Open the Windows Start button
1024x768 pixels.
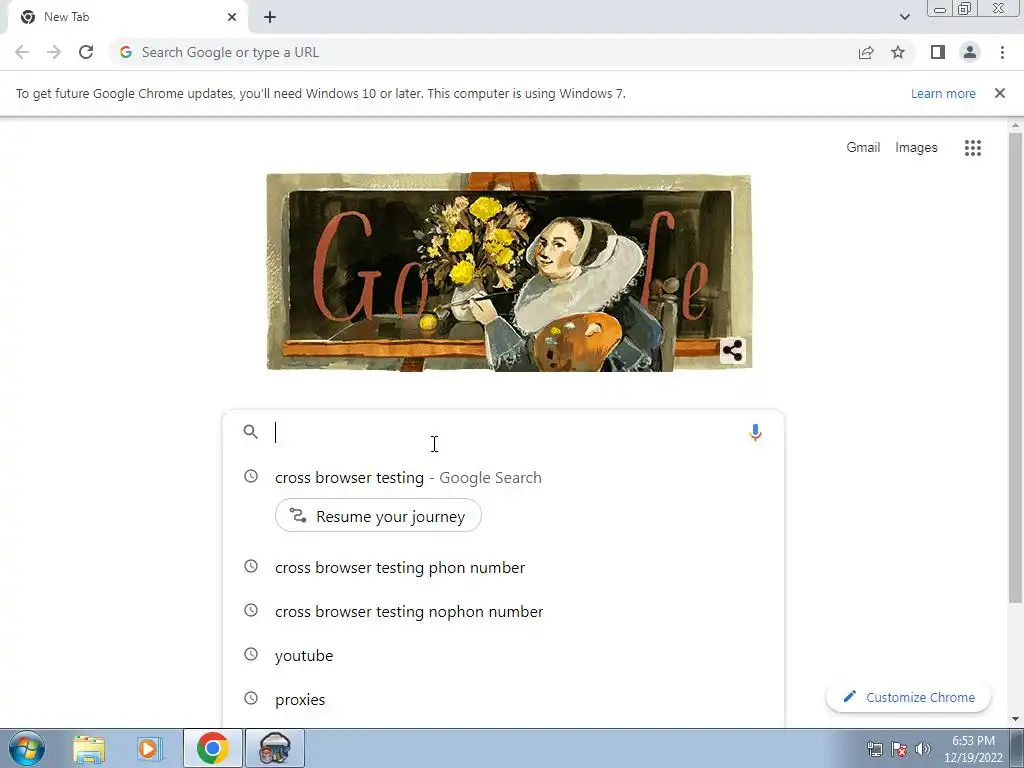click(26, 748)
